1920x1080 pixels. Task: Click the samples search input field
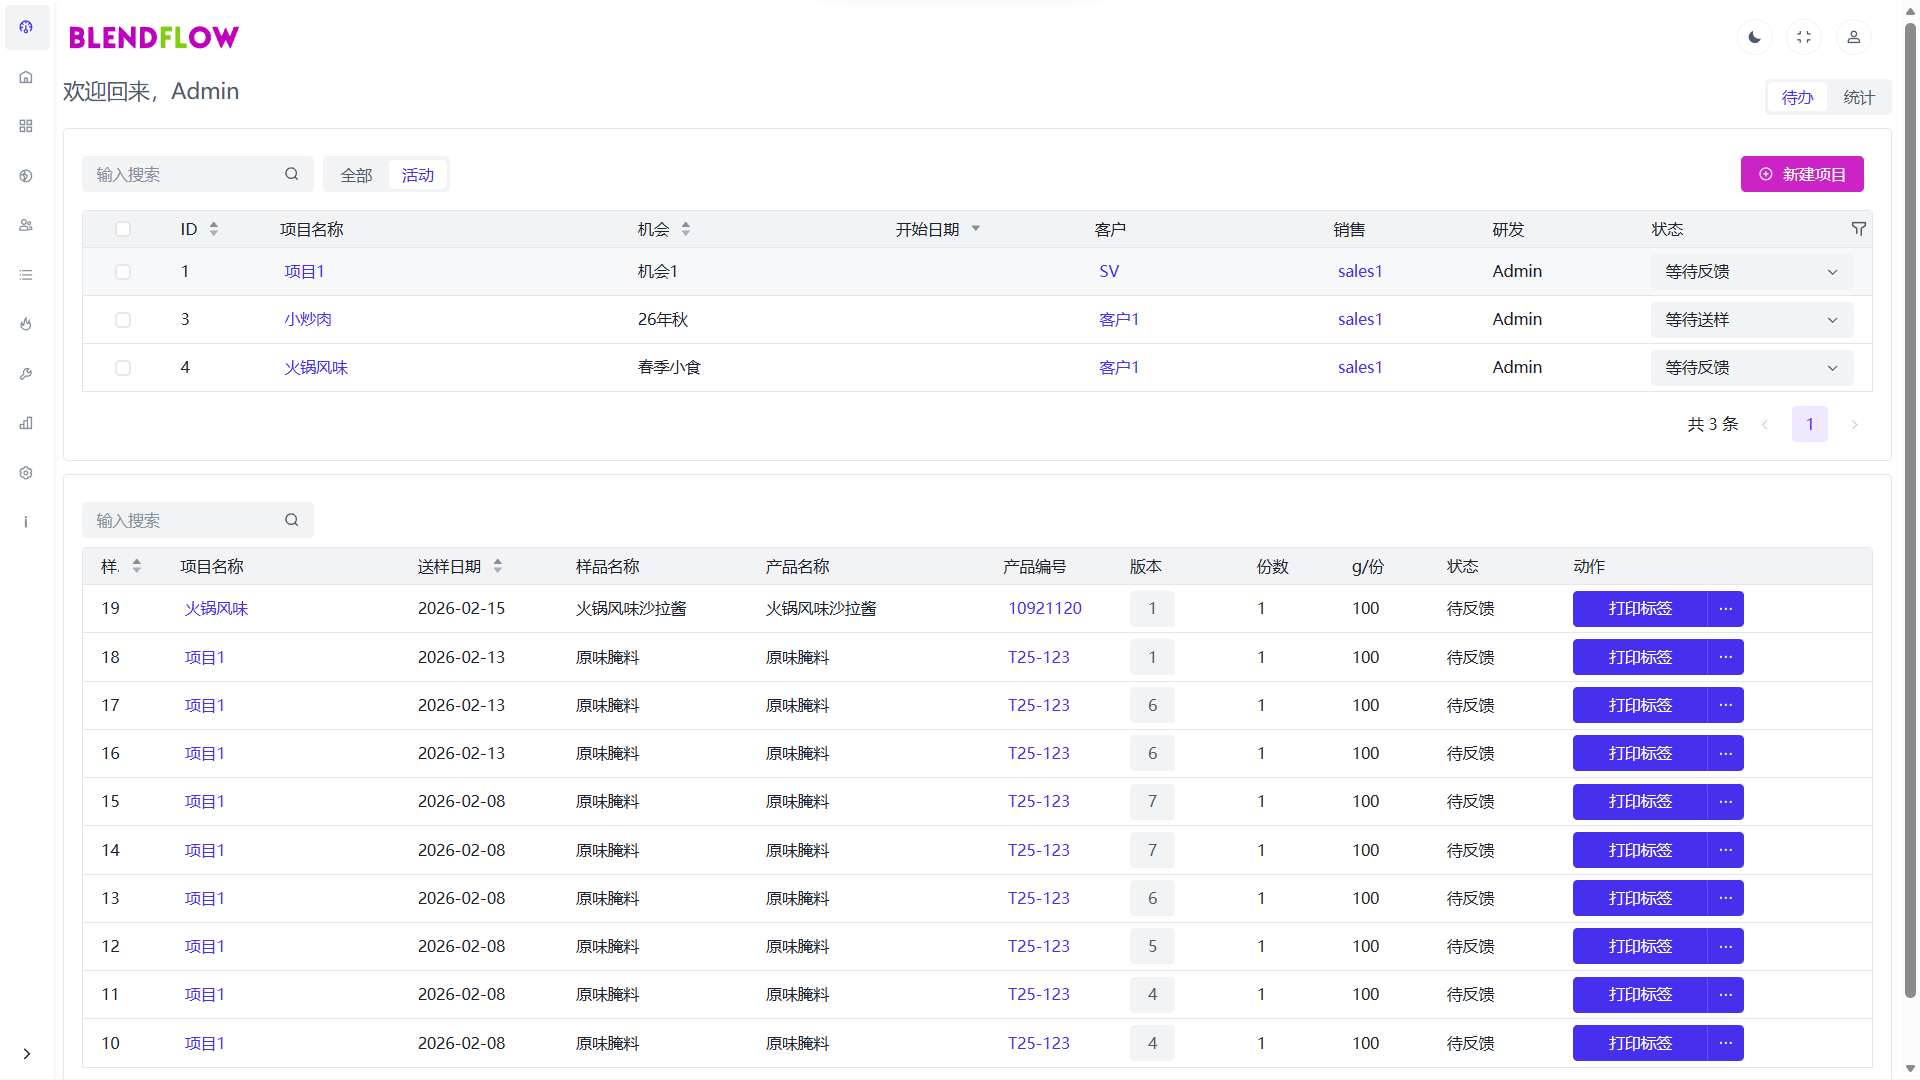(x=185, y=520)
